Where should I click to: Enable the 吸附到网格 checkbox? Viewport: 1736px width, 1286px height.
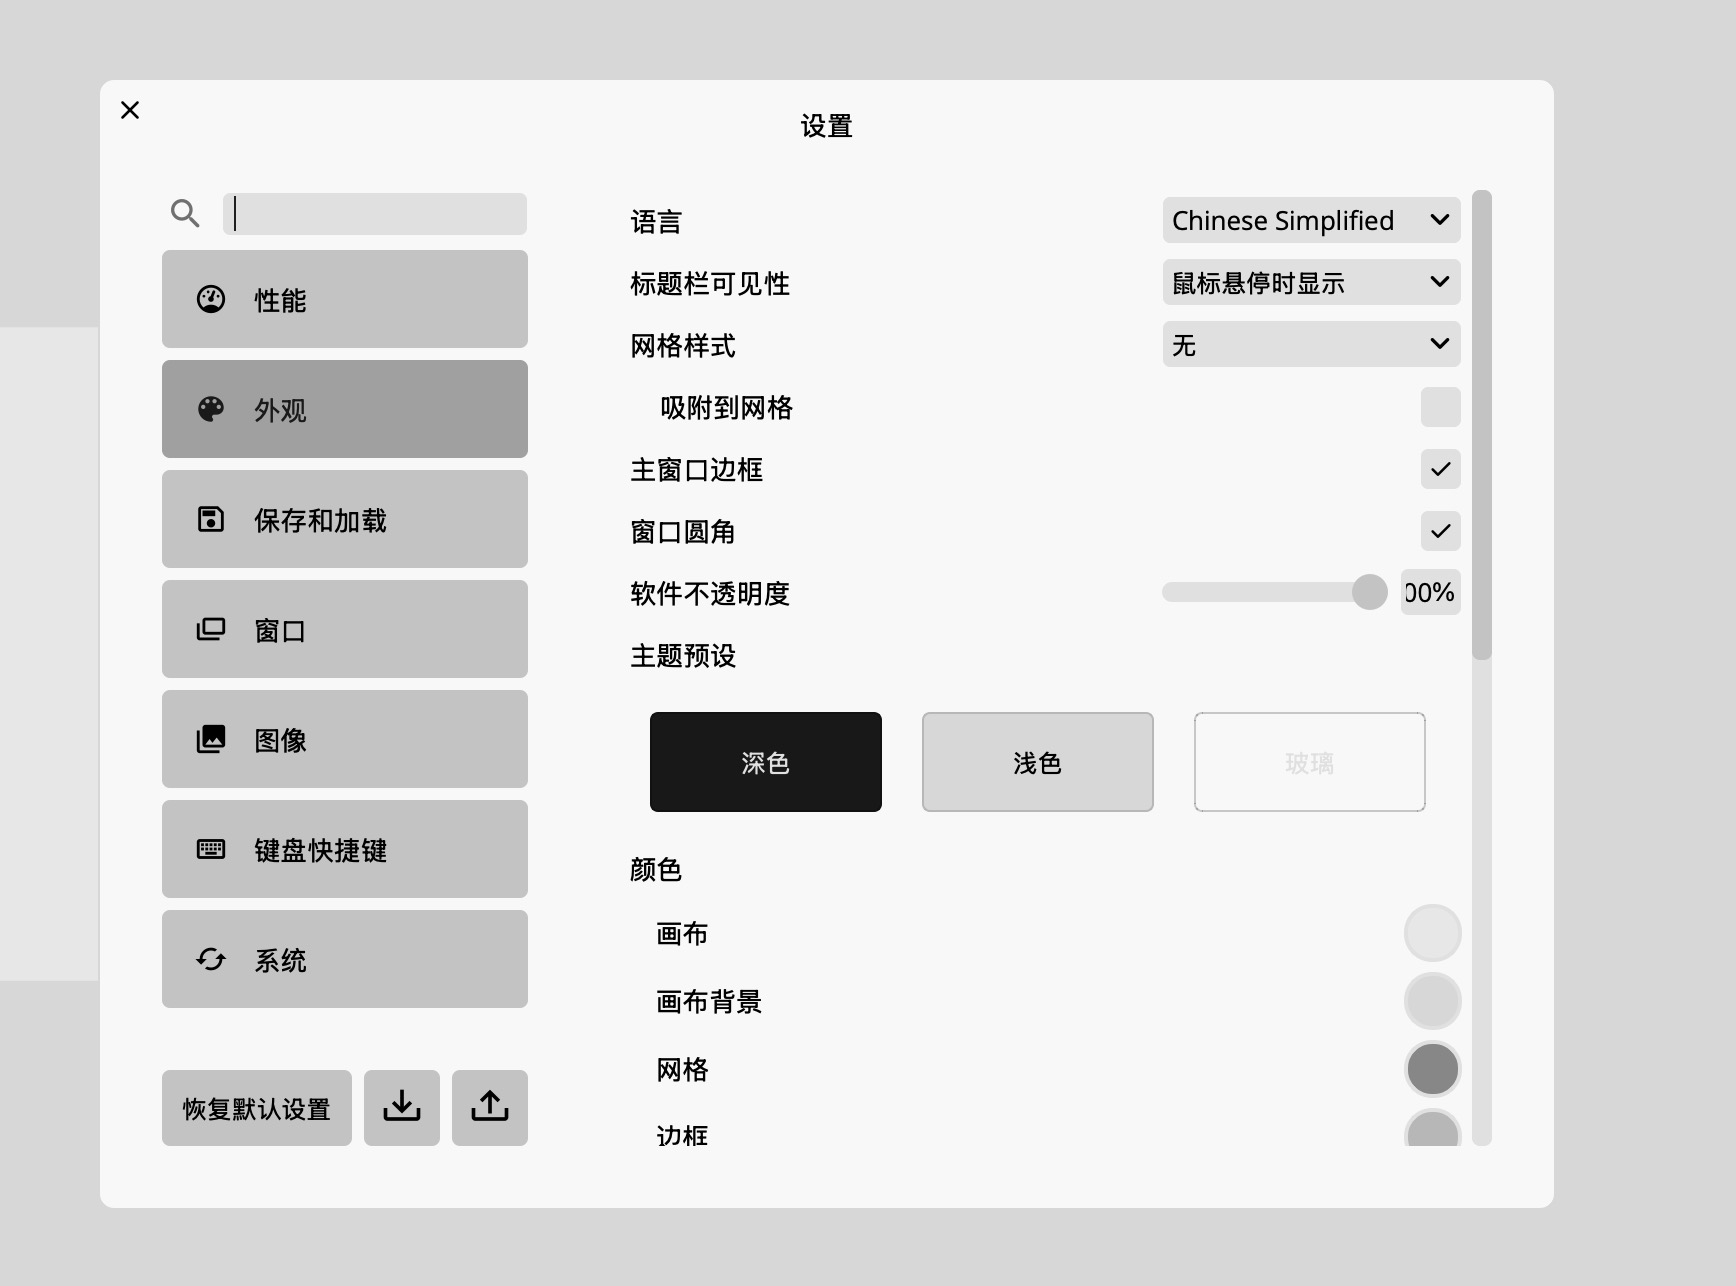pyautogui.click(x=1440, y=408)
